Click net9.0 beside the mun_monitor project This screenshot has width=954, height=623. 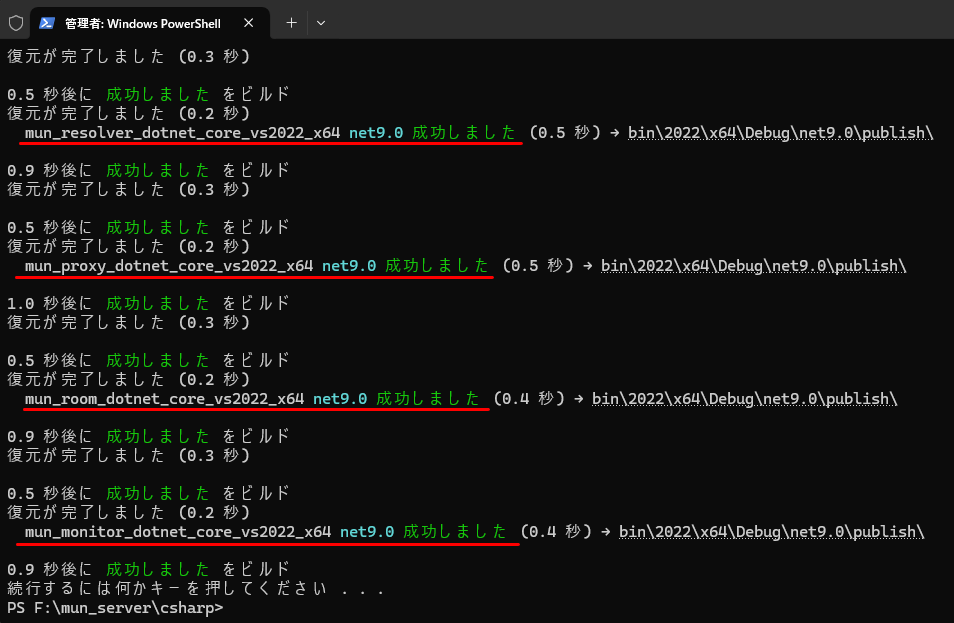coord(367,531)
